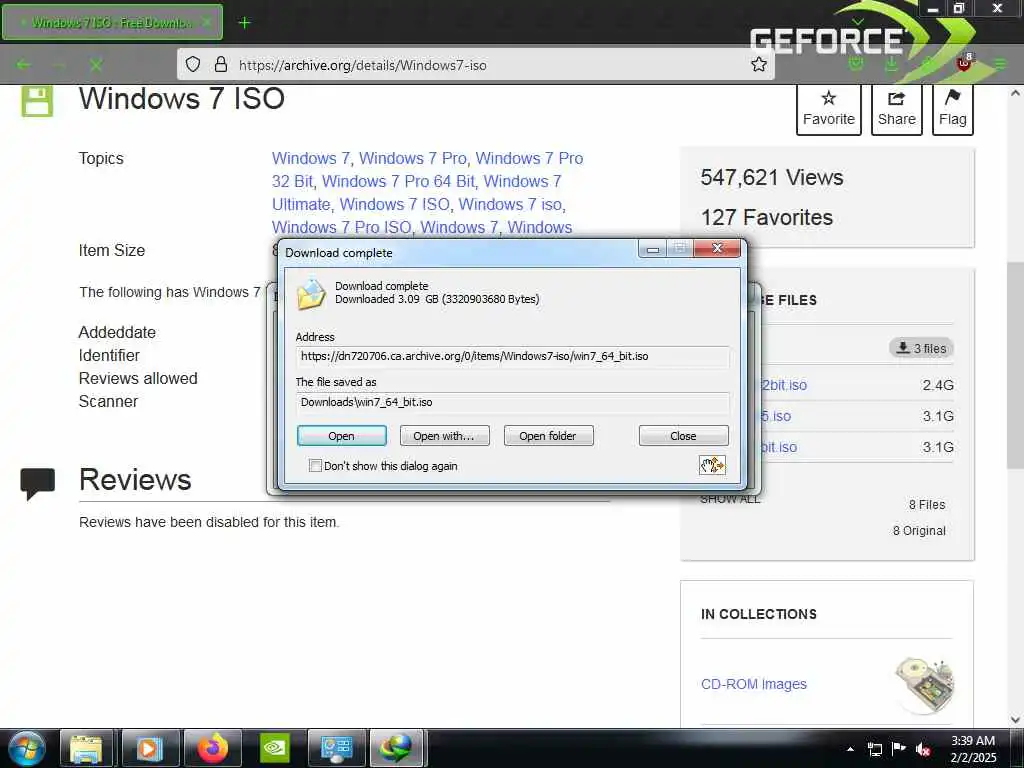
Task: Click the download Address field
Action: click(x=513, y=357)
